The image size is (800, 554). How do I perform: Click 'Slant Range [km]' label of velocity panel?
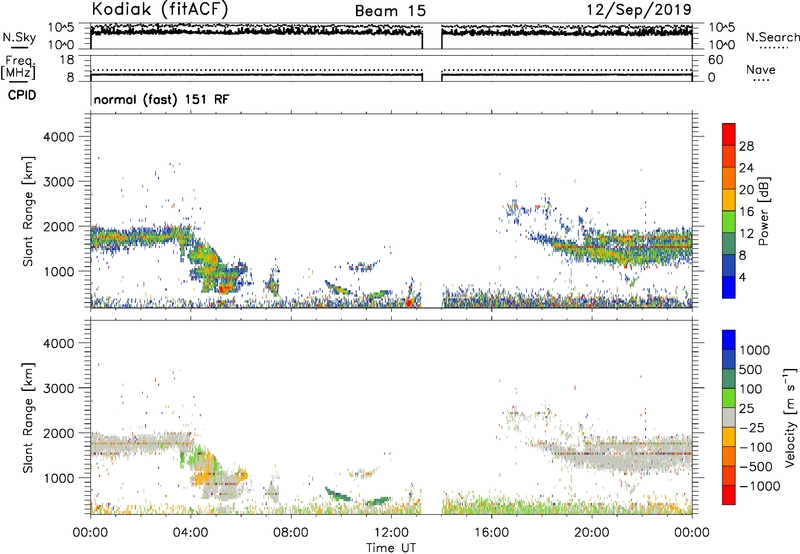pyautogui.click(x=28, y=418)
